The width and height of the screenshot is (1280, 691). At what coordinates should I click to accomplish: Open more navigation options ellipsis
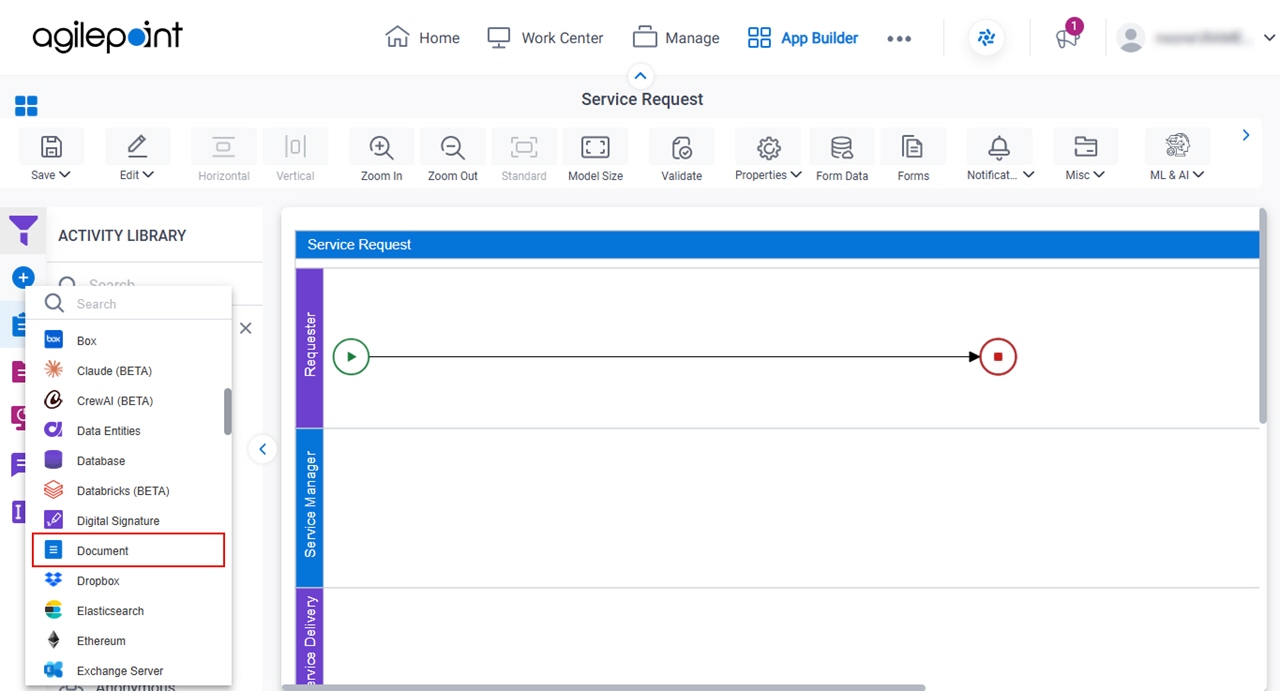(x=899, y=39)
